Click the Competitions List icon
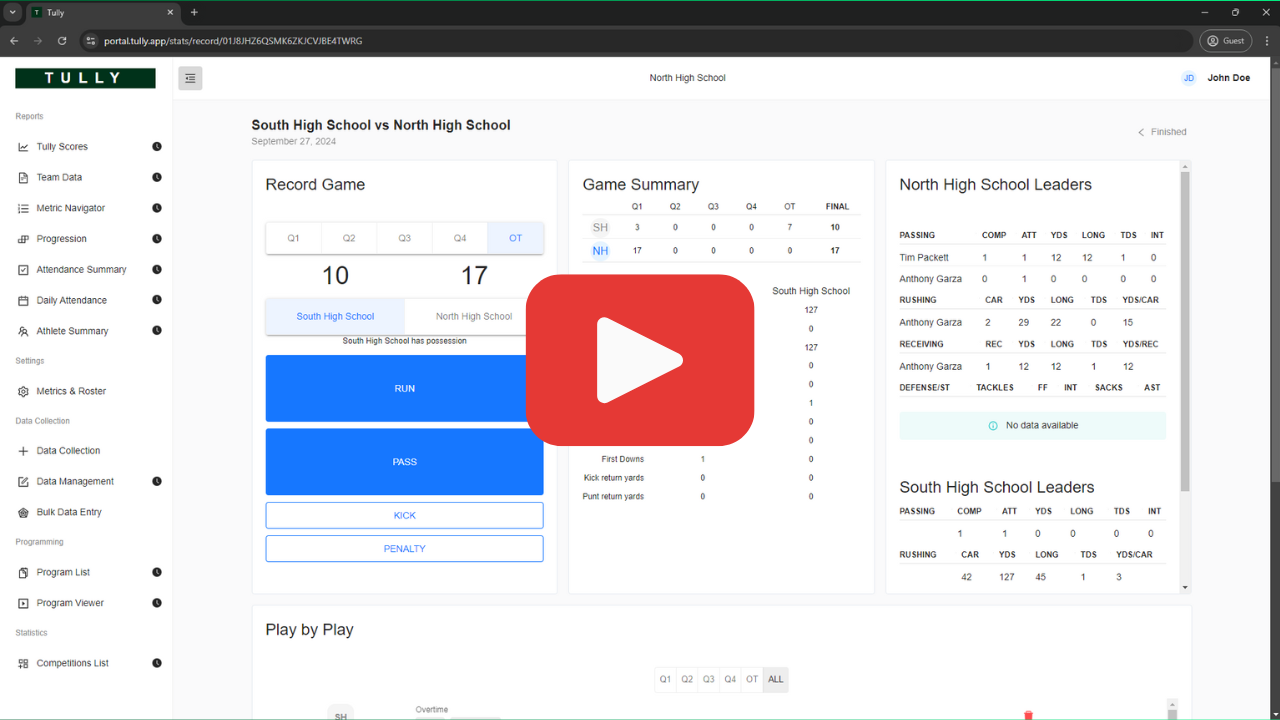Screen dimensions: 1280x720 24,664
